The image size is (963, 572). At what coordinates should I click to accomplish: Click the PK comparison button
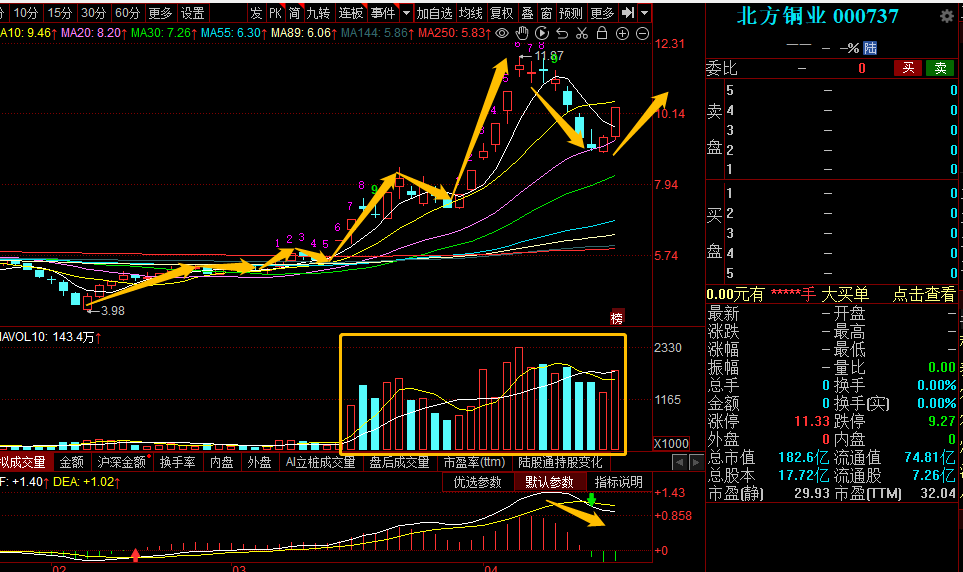coord(275,12)
